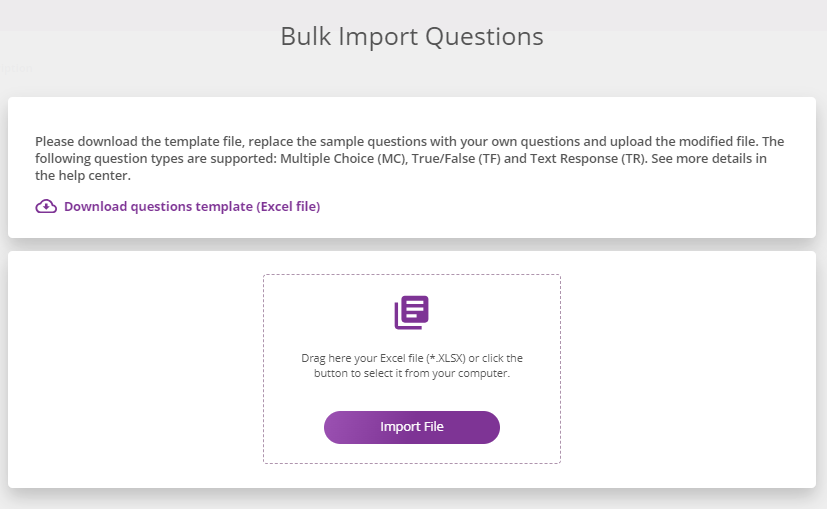Click the 'True/False (TF)' text

[456, 159]
